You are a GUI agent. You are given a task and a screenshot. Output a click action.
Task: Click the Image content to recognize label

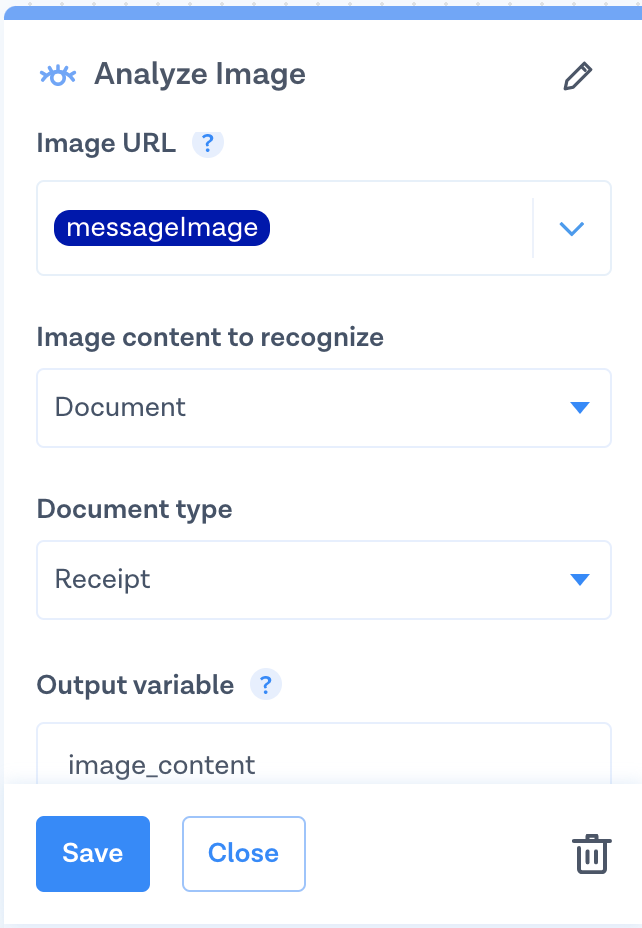210,337
